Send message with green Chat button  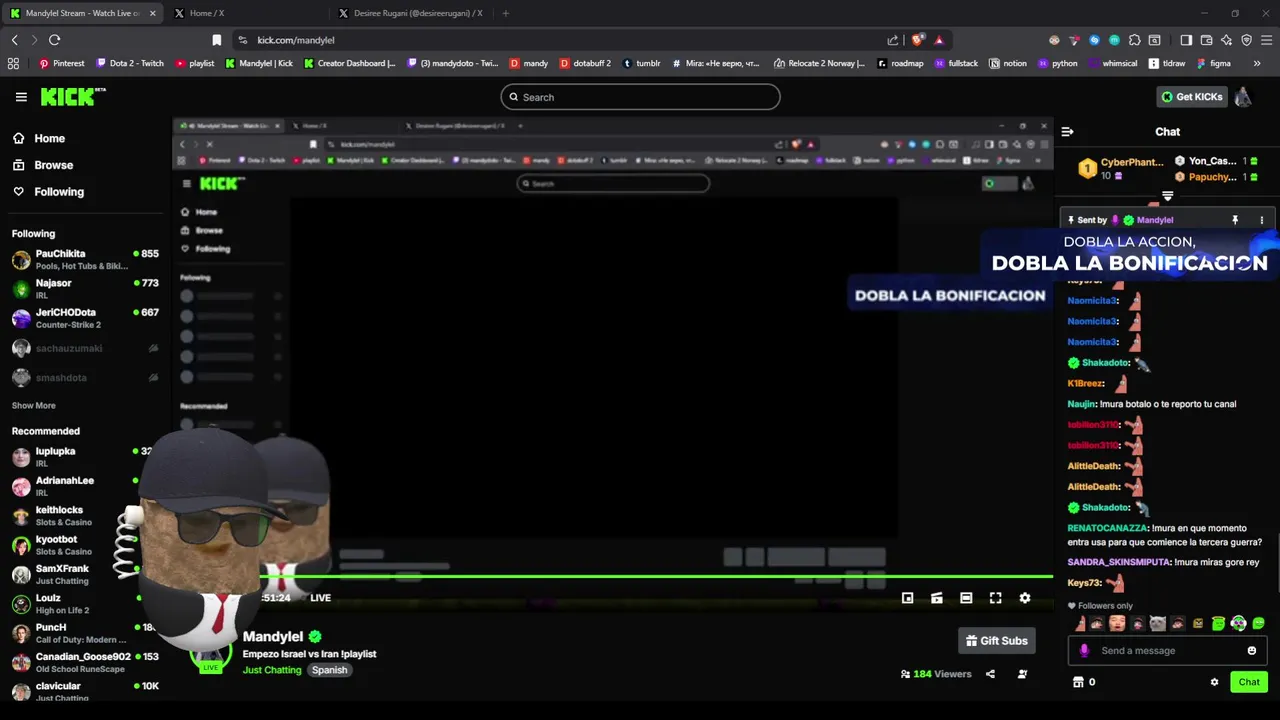[x=1249, y=682]
